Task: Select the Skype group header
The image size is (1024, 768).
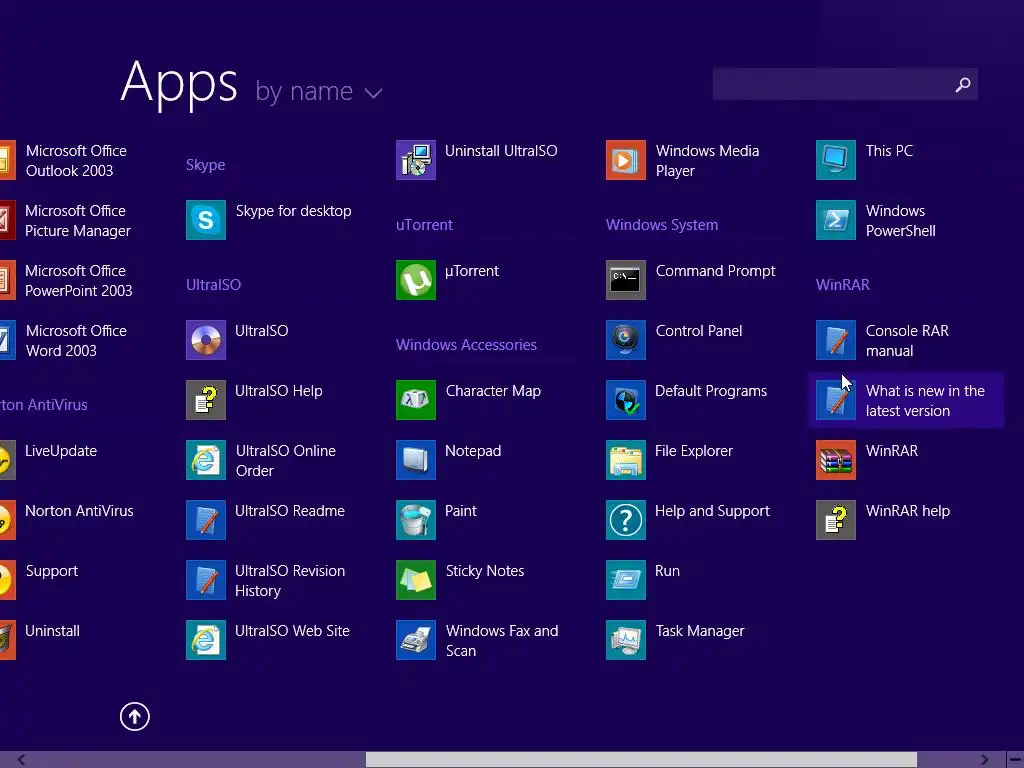Action: [205, 165]
